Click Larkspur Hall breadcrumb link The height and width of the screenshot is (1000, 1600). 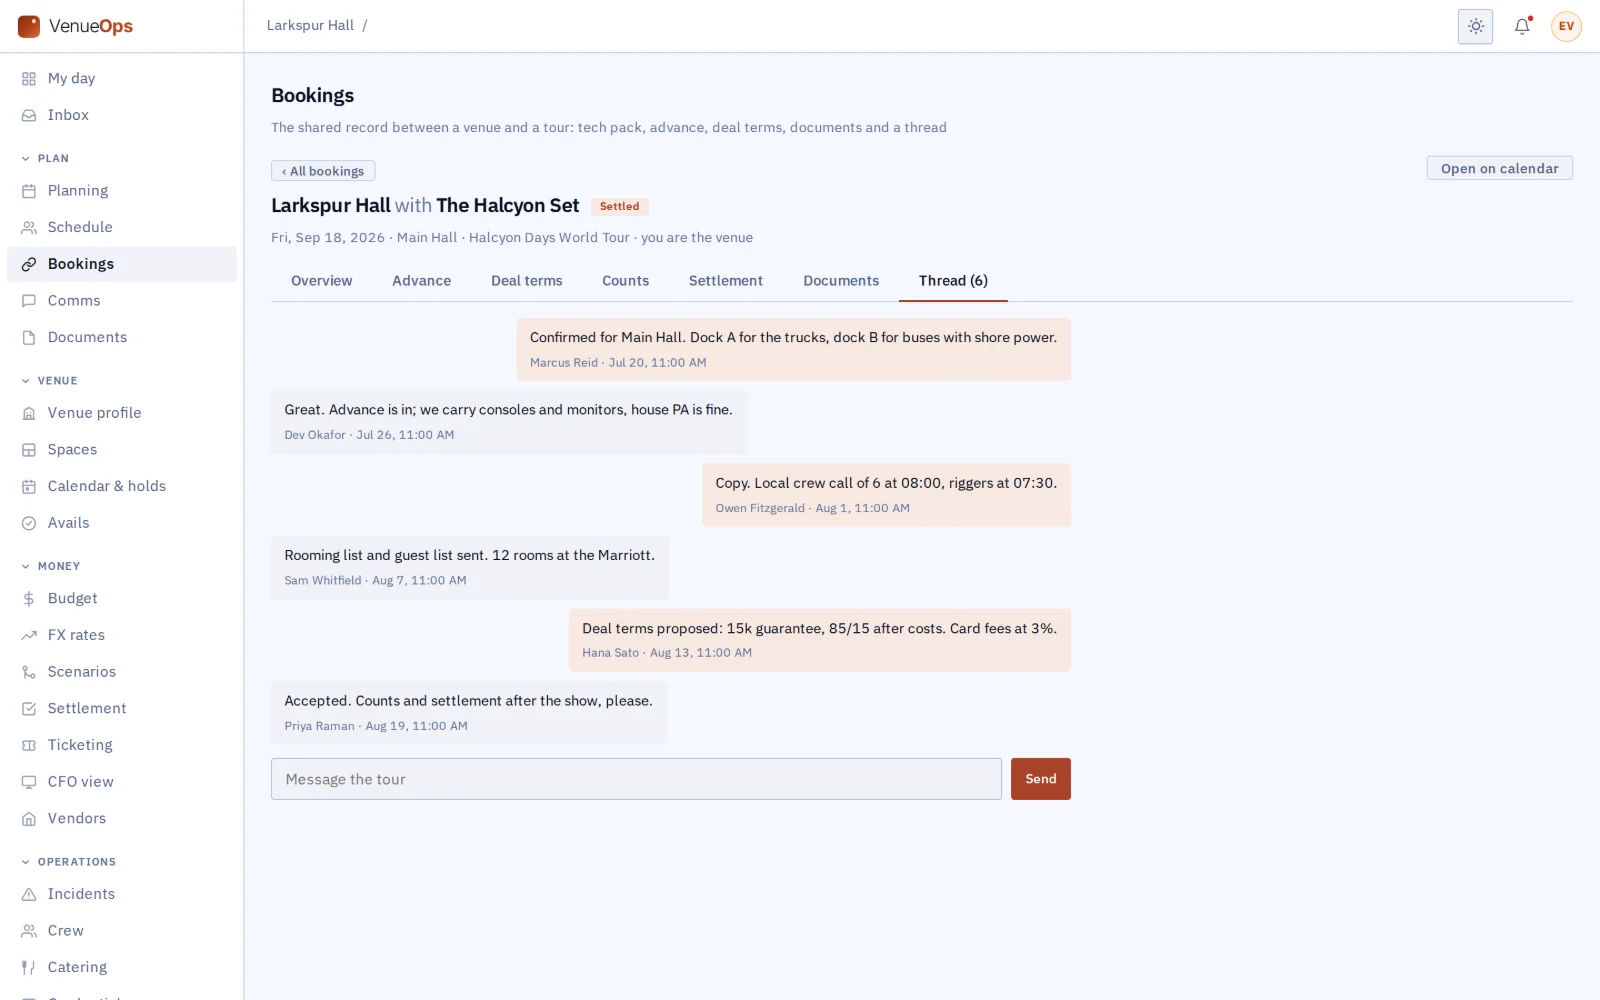310,26
